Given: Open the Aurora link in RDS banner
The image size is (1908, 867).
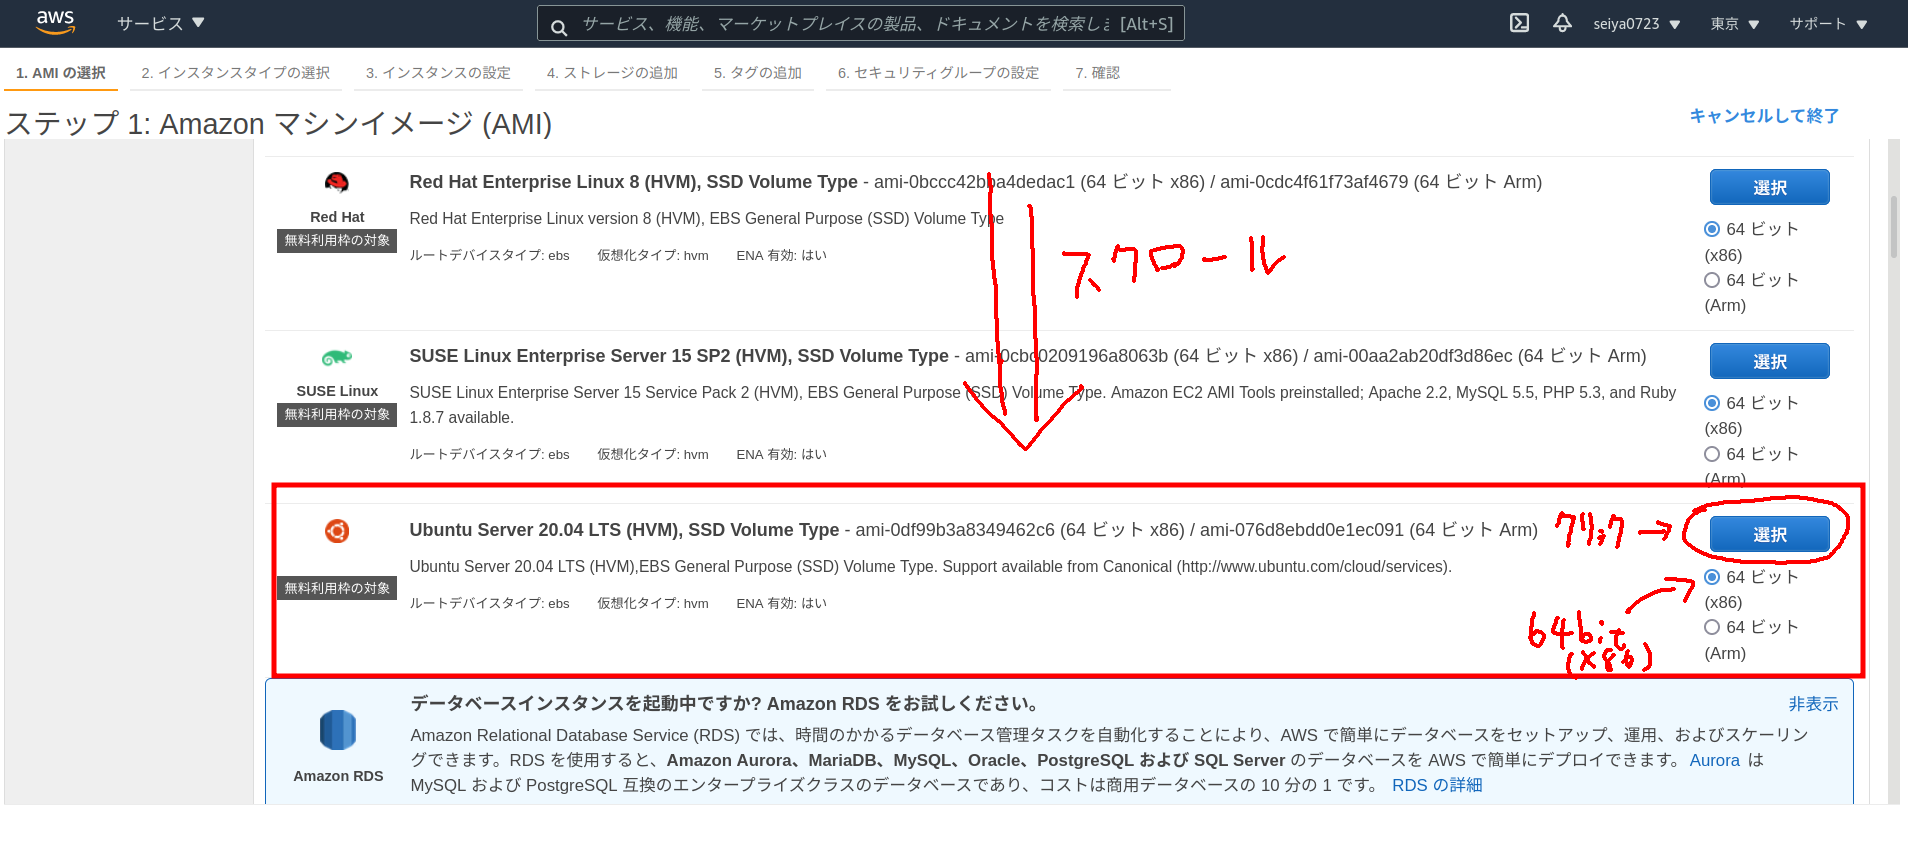Looking at the screenshot, I should 1715,760.
